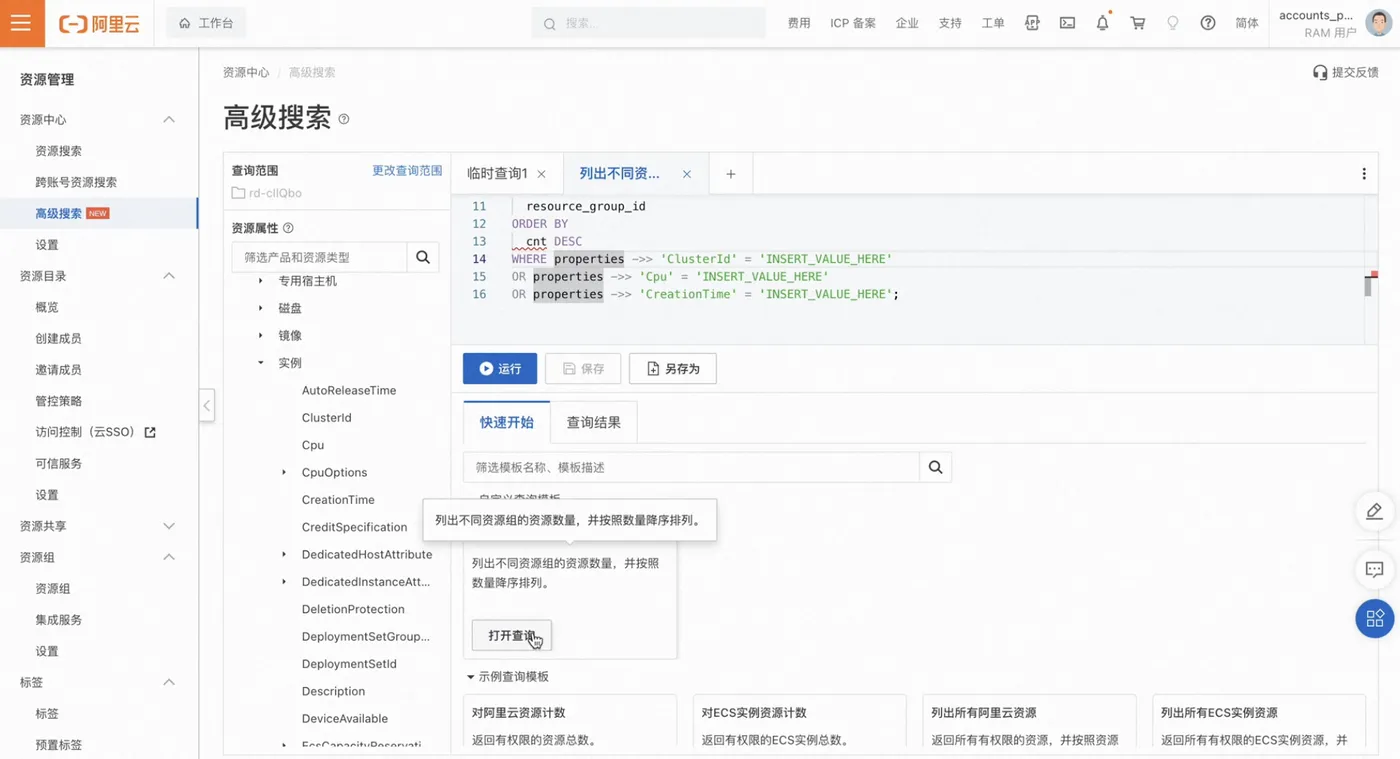Run the query with 运行 button
The height and width of the screenshot is (759, 1400).
pos(500,368)
